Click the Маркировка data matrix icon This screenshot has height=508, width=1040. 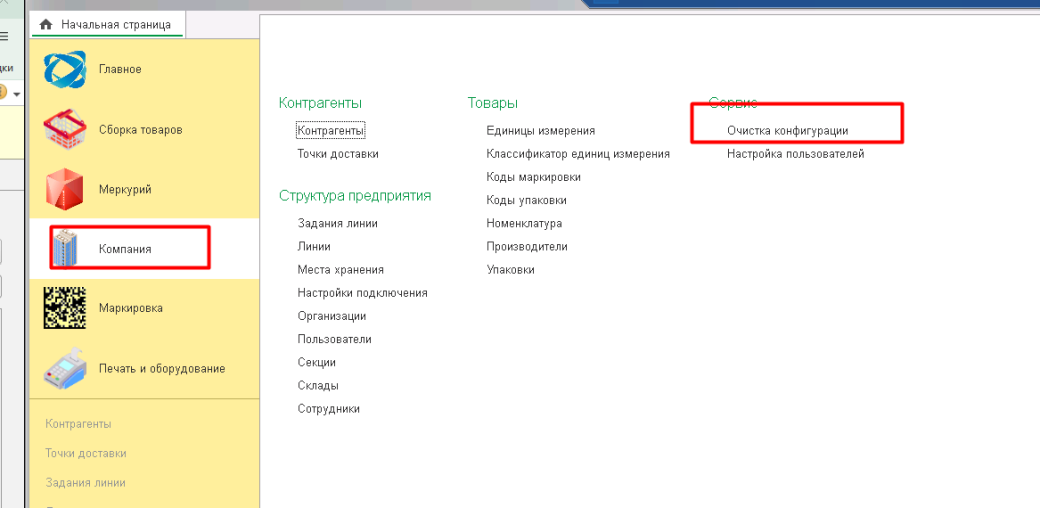(64, 308)
